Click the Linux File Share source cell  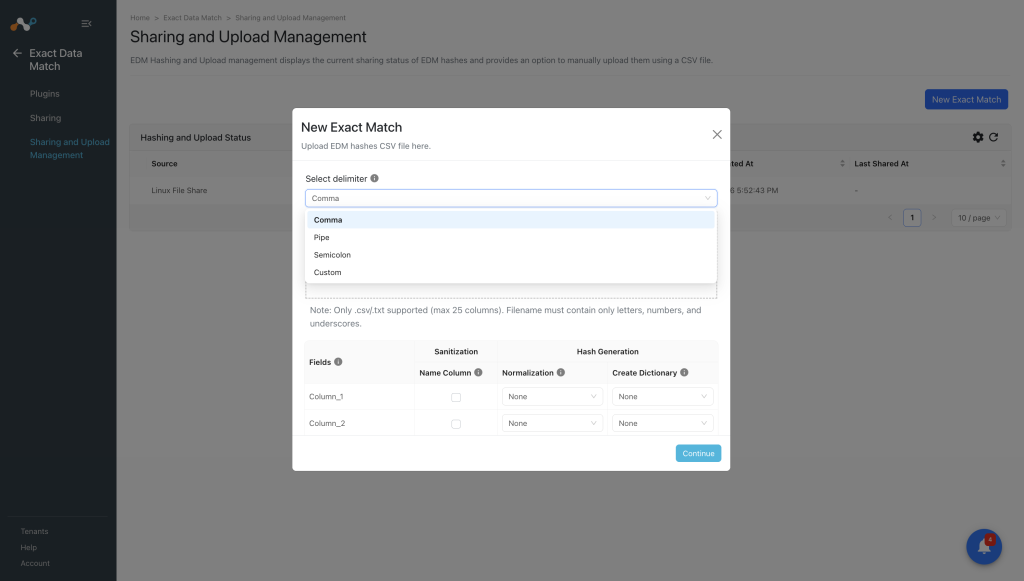(179, 191)
